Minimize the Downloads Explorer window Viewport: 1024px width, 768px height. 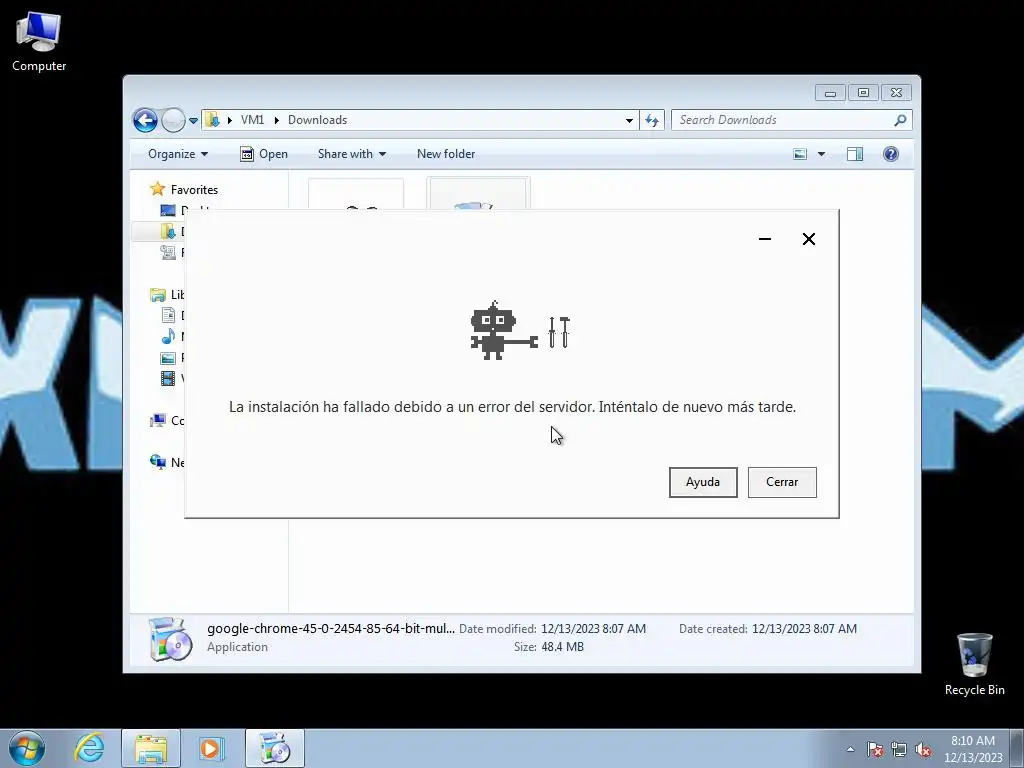pyautogui.click(x=830, y=93)
